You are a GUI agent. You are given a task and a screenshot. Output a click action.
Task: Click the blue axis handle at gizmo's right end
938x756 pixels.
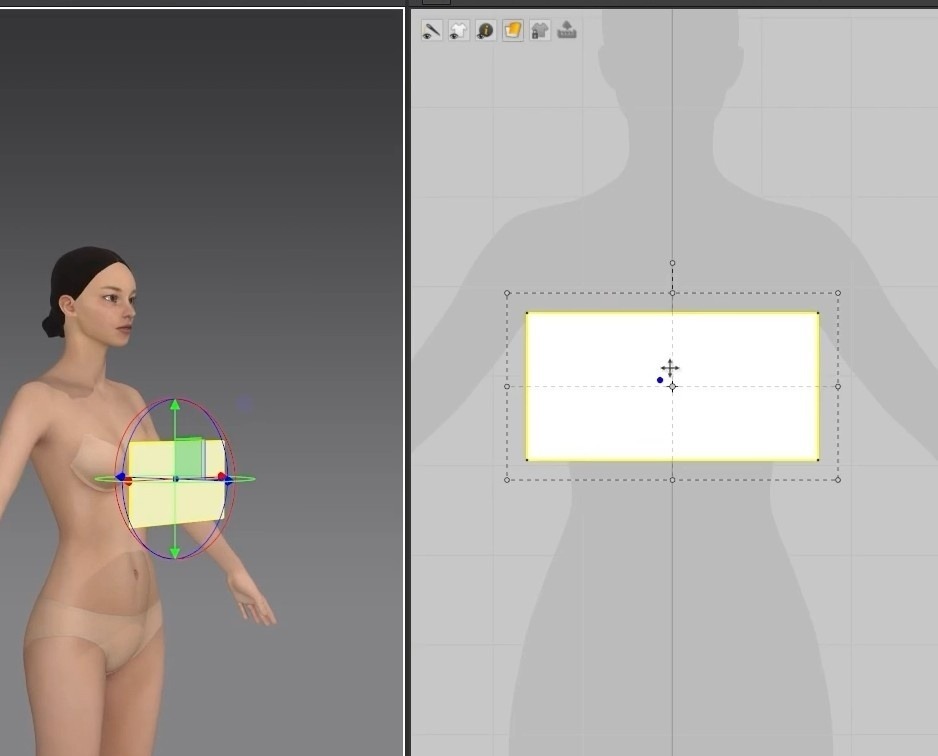(229, 480)
